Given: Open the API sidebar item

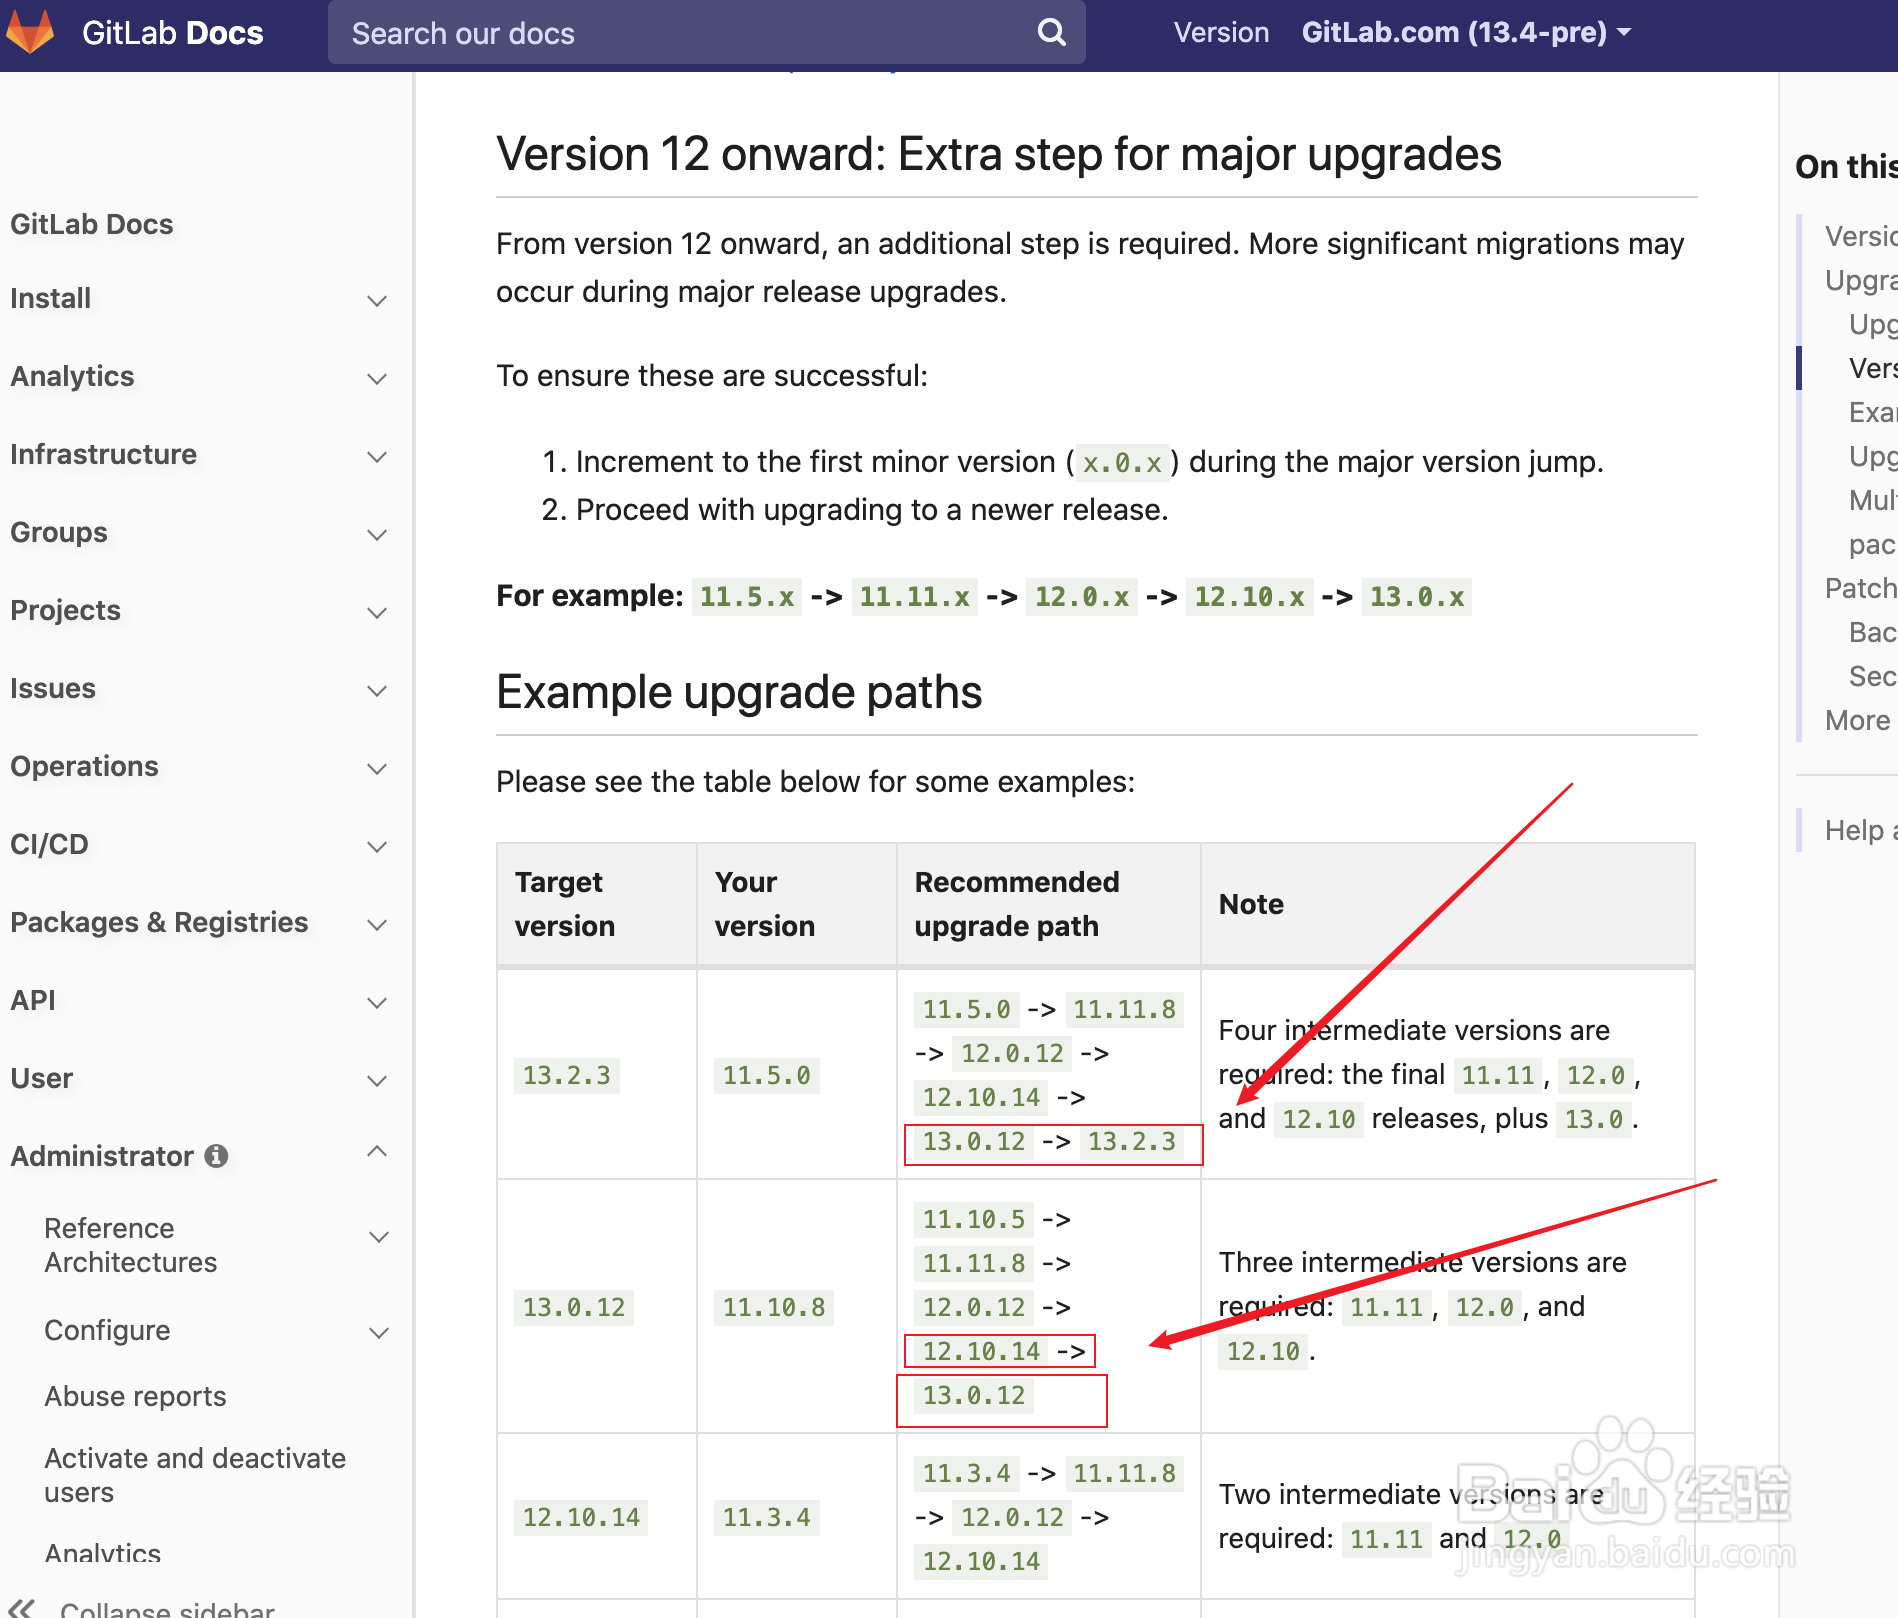Looking at the screenshot, I should (33, 1000).
